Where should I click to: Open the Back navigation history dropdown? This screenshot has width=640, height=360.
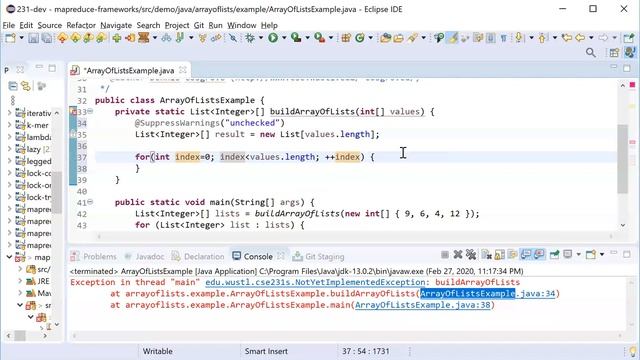point(591,38)
